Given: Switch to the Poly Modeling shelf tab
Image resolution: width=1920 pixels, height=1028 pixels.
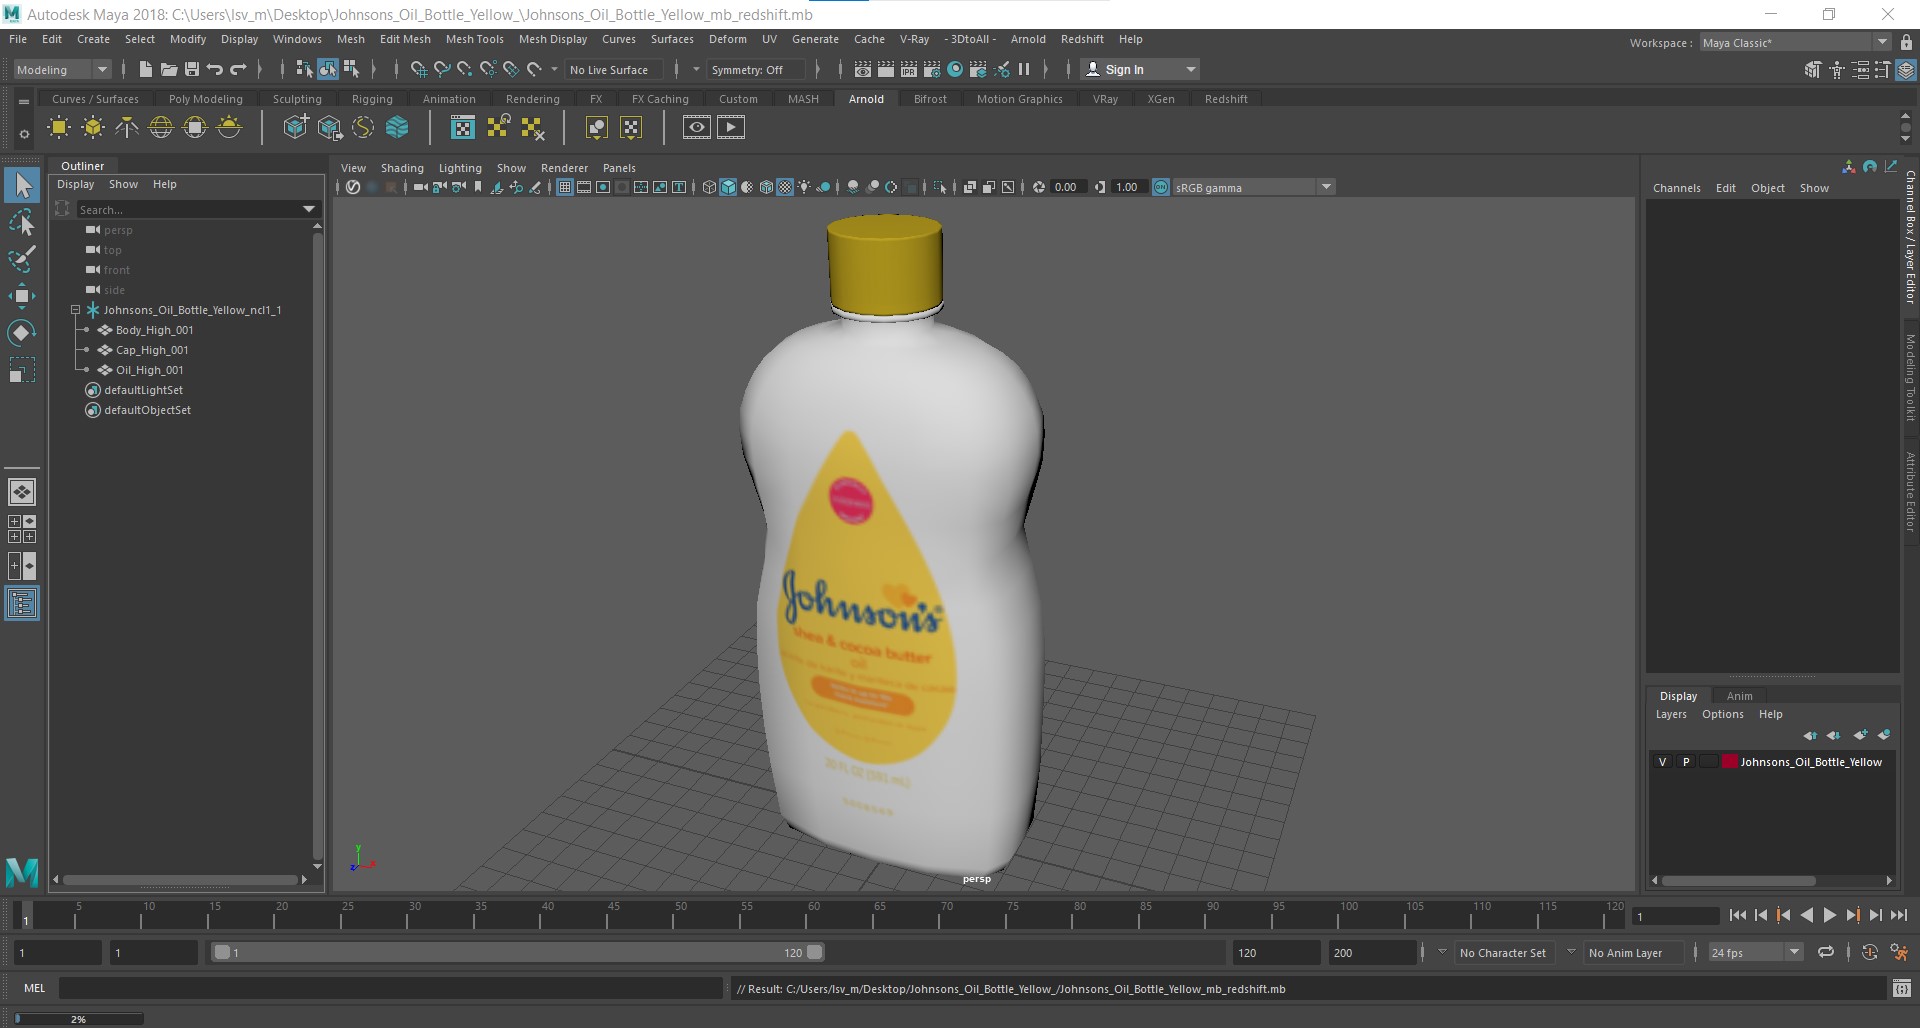Looking at the screenshot, I should [x=206, y=99].
